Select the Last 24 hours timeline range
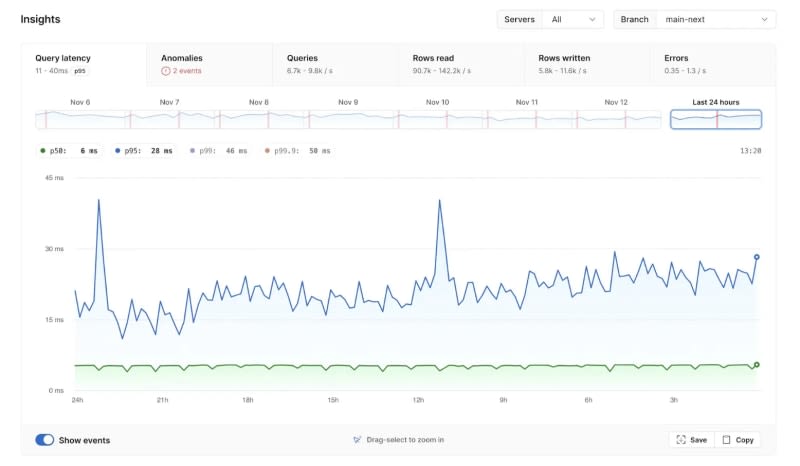The image size is (800, 466). [x=716, y=119]
